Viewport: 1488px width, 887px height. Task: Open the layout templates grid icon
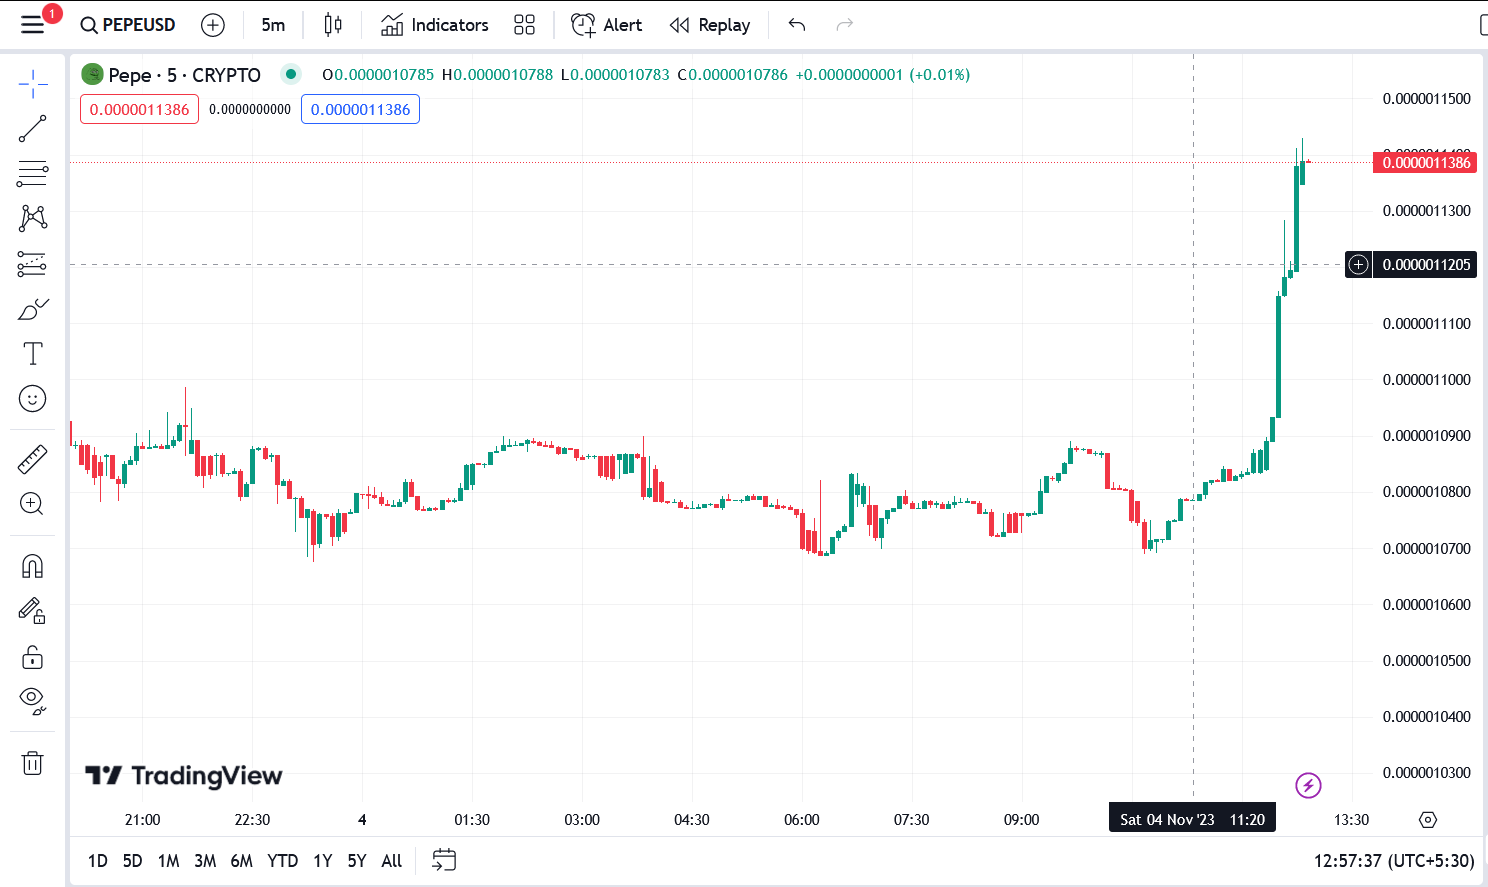coord(524,25)
